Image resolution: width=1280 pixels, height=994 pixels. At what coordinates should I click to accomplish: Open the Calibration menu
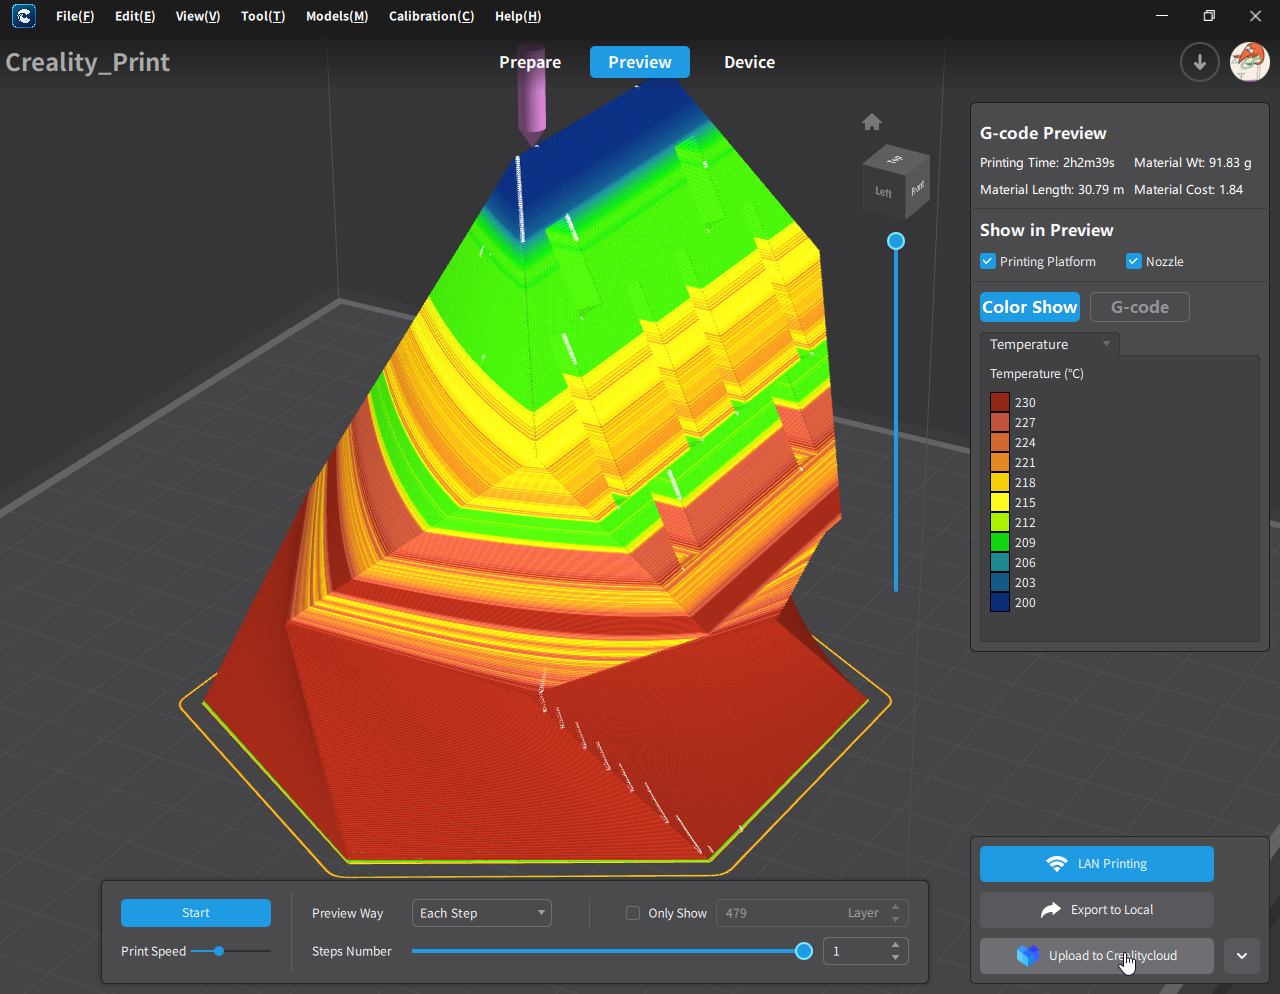tap(431, 16)
